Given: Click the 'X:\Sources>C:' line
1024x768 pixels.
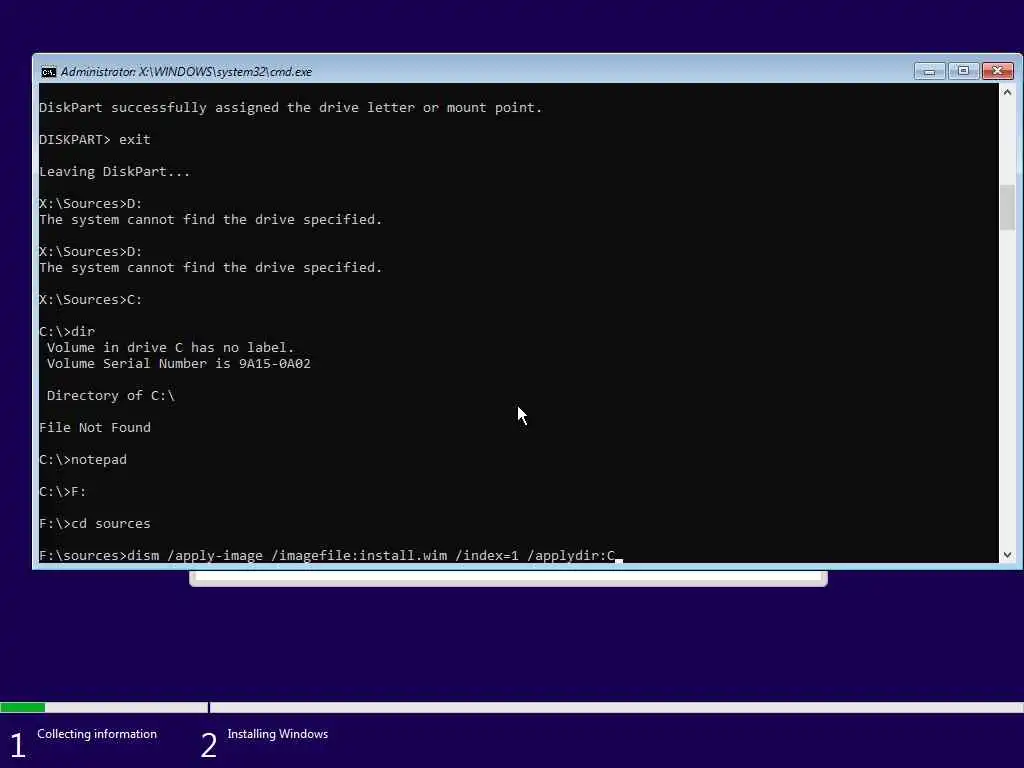Looking at the screenshot, I should tap(91, 300).
